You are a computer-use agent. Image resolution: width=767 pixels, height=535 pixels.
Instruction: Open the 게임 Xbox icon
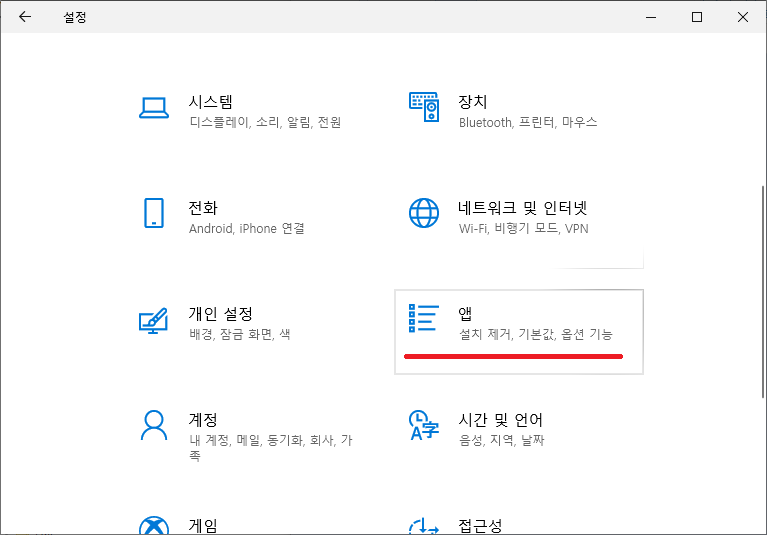click(154, 525)
